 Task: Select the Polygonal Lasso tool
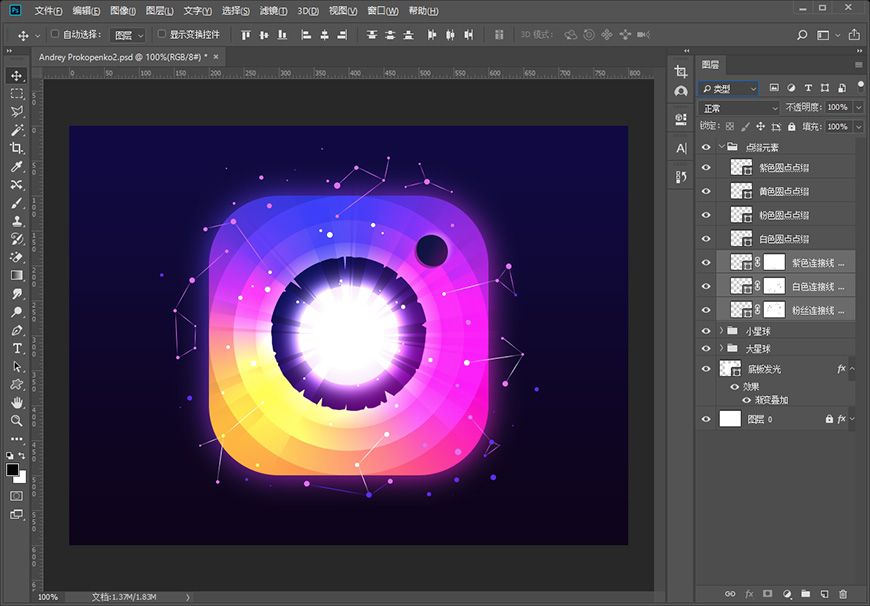coord(17,112)
